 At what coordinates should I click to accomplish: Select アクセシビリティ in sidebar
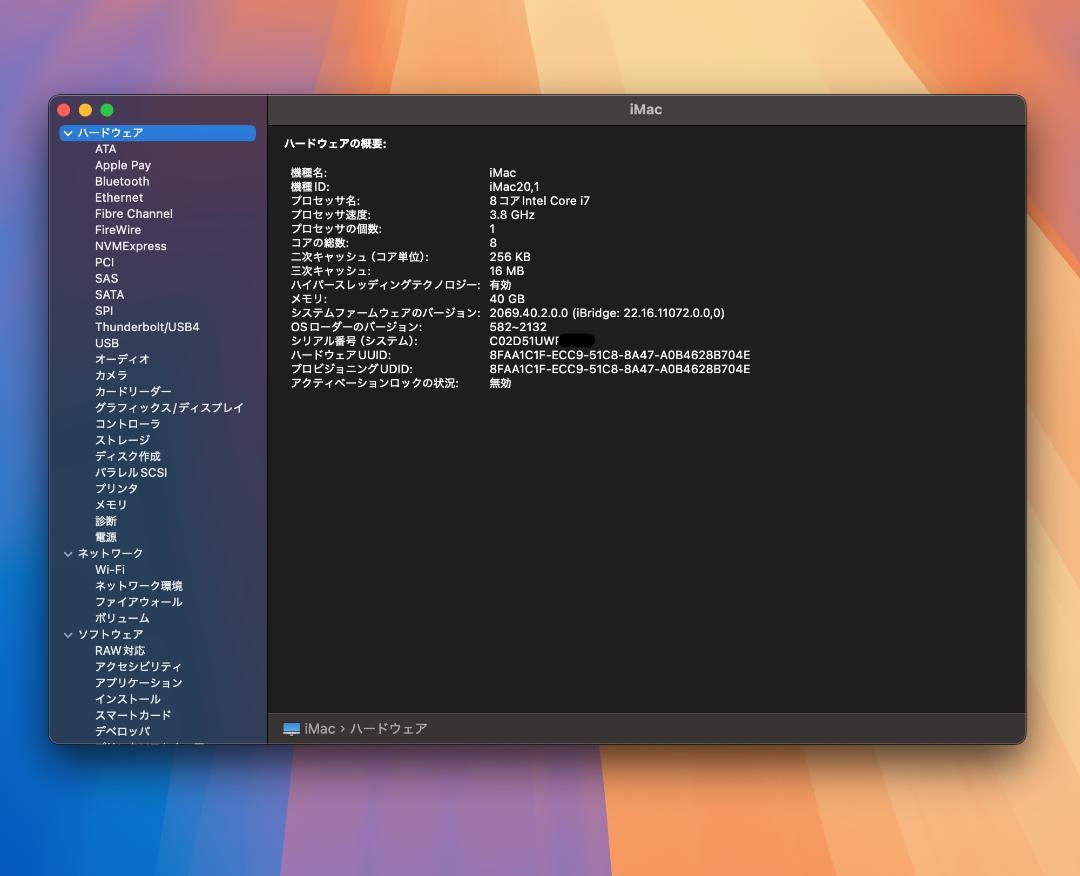tap(138, 667)
